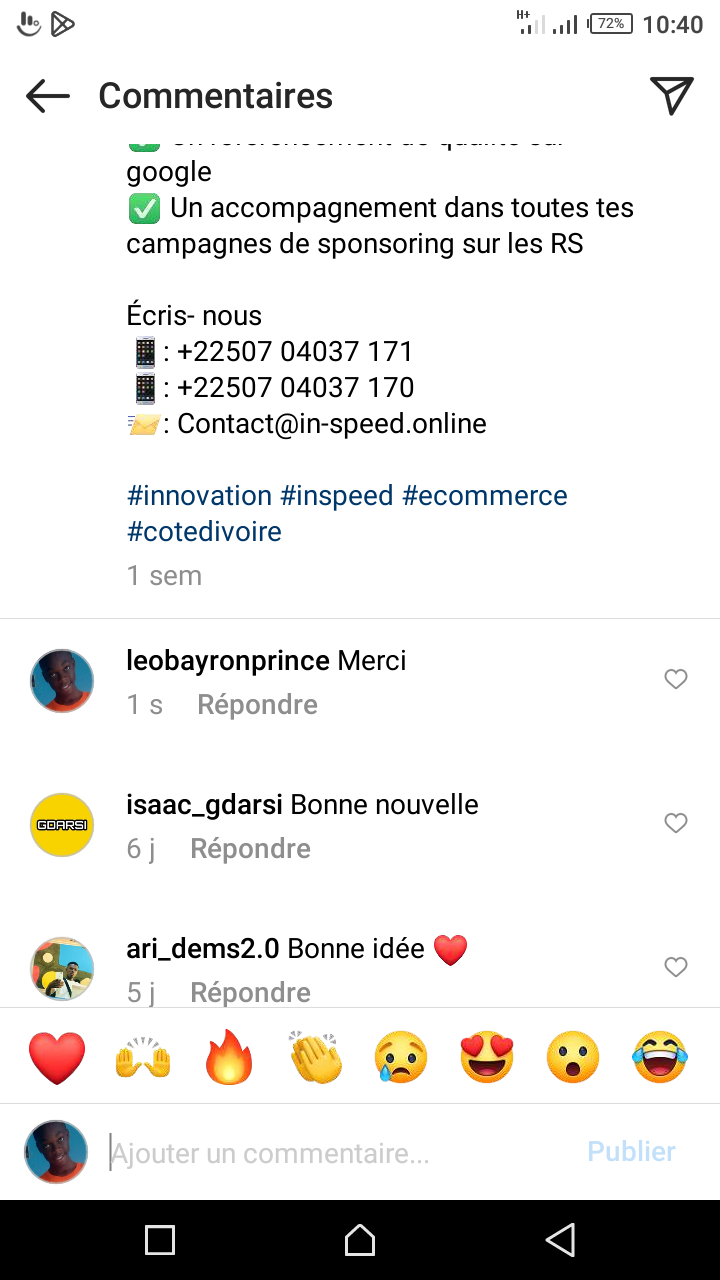Insert surprised face emoji
720x1280 pixels.
pyautogui.click(x=574, y=1058)
